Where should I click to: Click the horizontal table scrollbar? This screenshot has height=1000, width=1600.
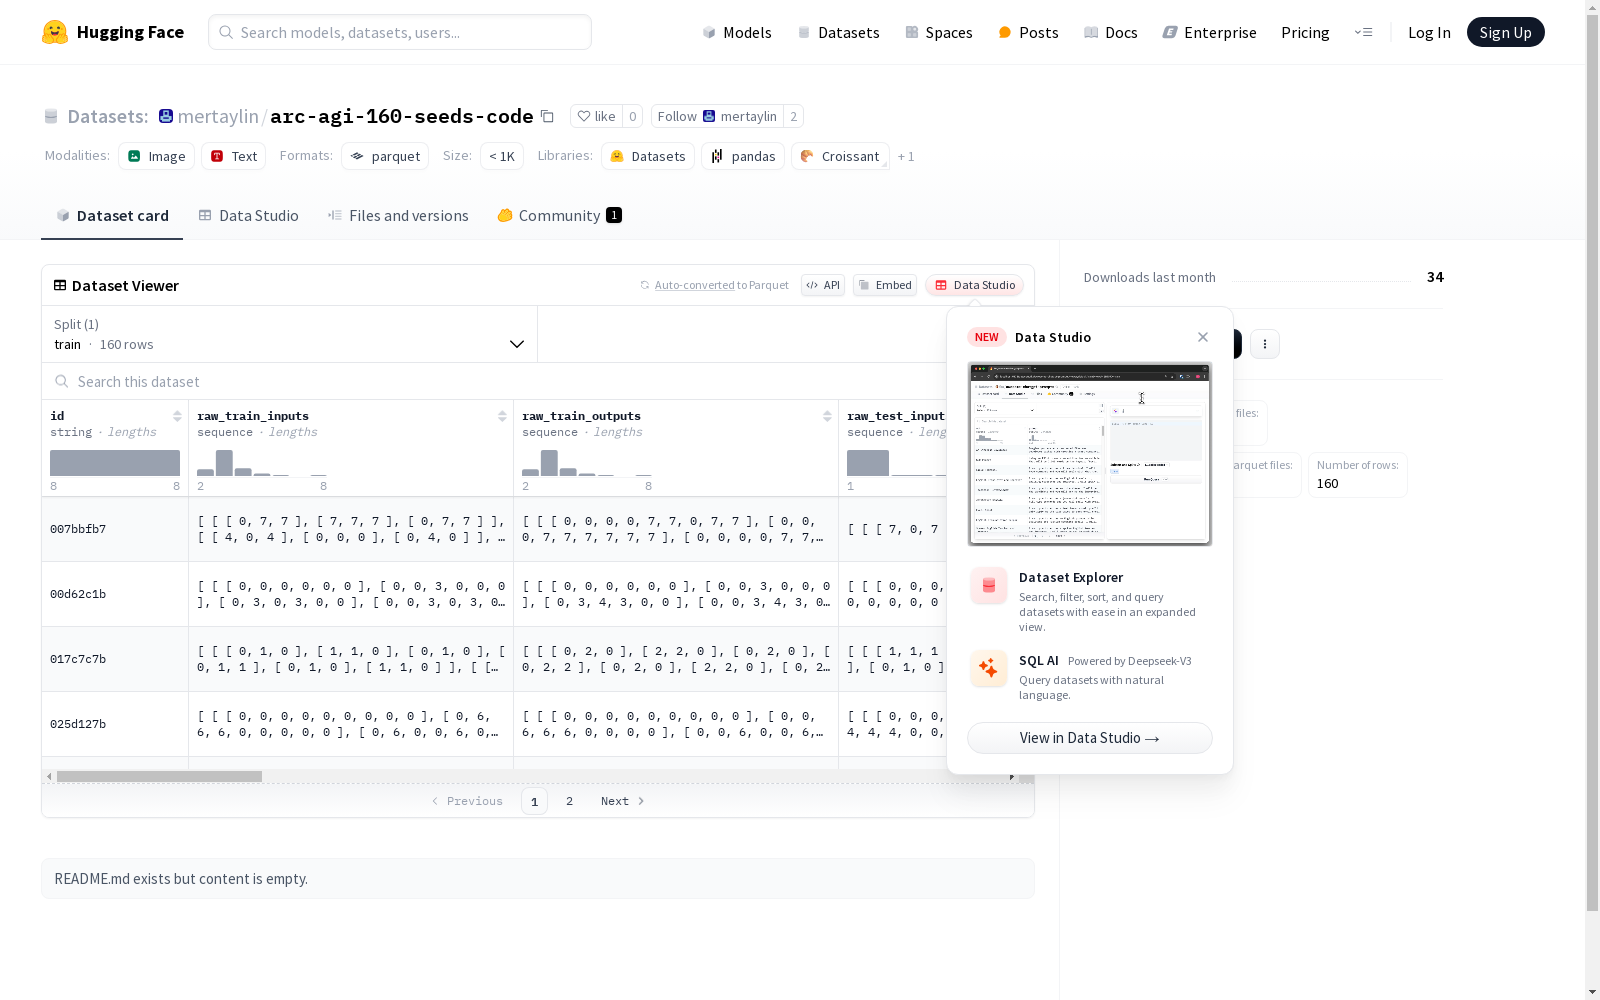coord(159,776)
